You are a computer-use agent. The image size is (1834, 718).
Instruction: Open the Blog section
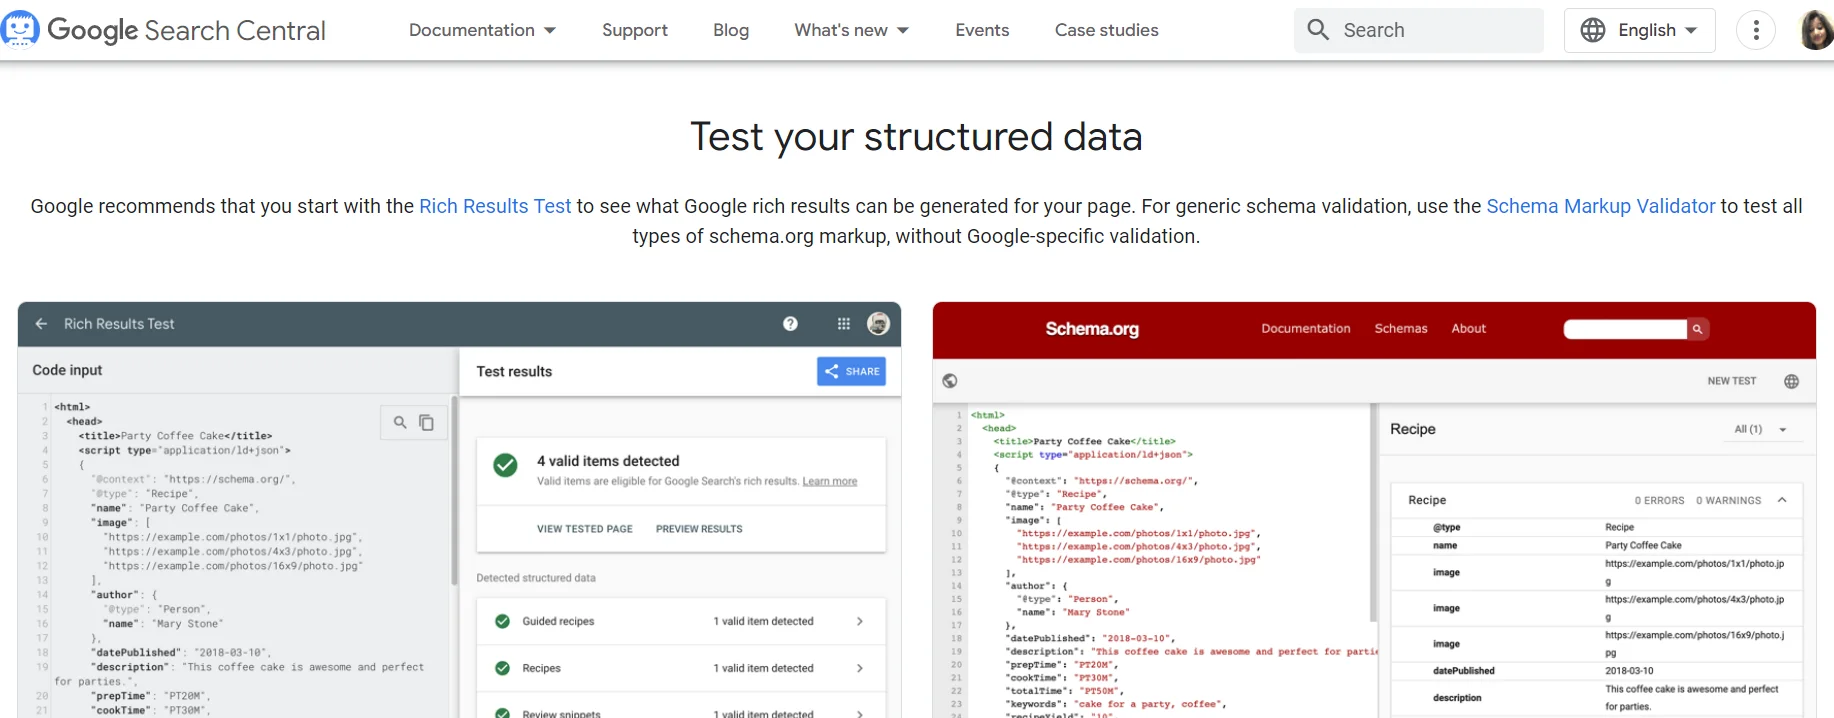point(731,30)
